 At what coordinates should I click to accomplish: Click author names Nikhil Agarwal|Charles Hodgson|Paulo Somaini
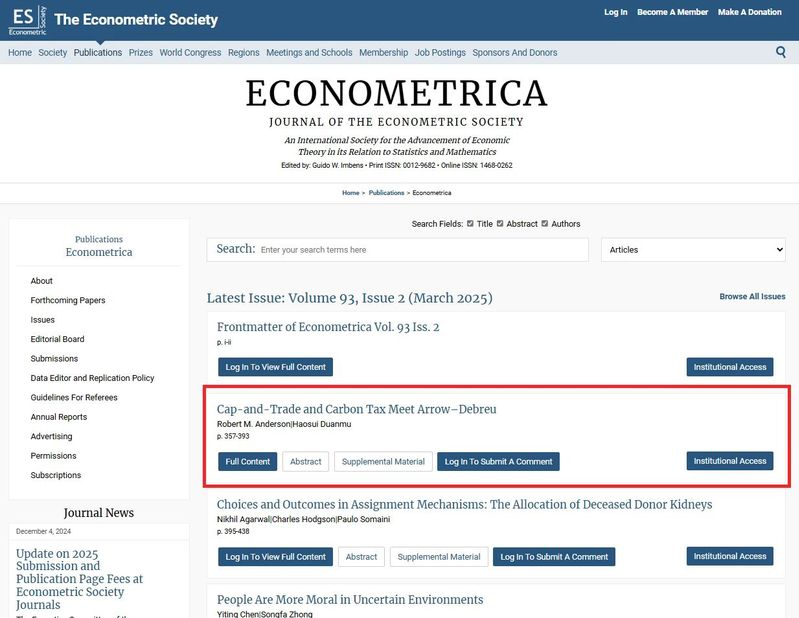point(304,519)
